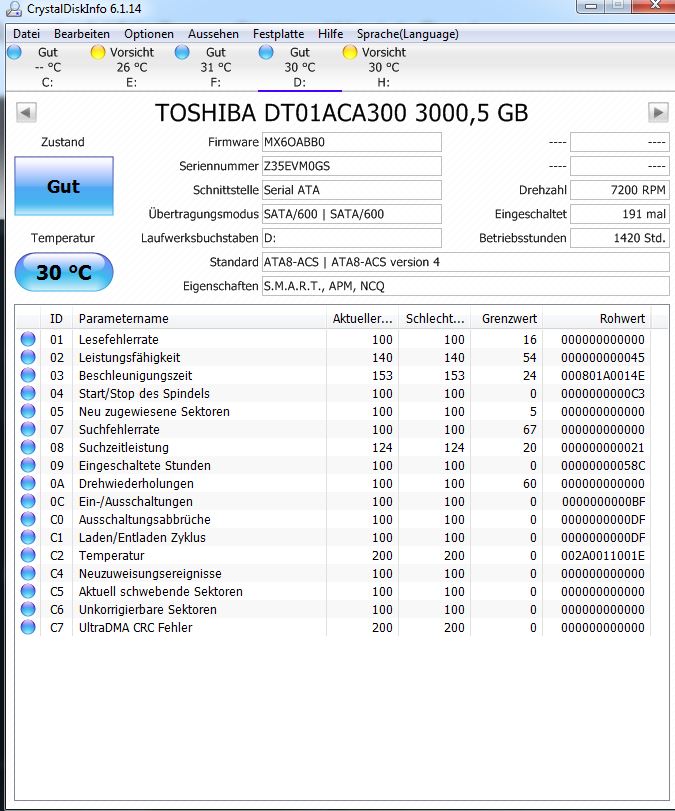Screen dimensions: 675x811
Task: Click status orb of Suchfehlerrate row
Action: [x=28, y=429]
